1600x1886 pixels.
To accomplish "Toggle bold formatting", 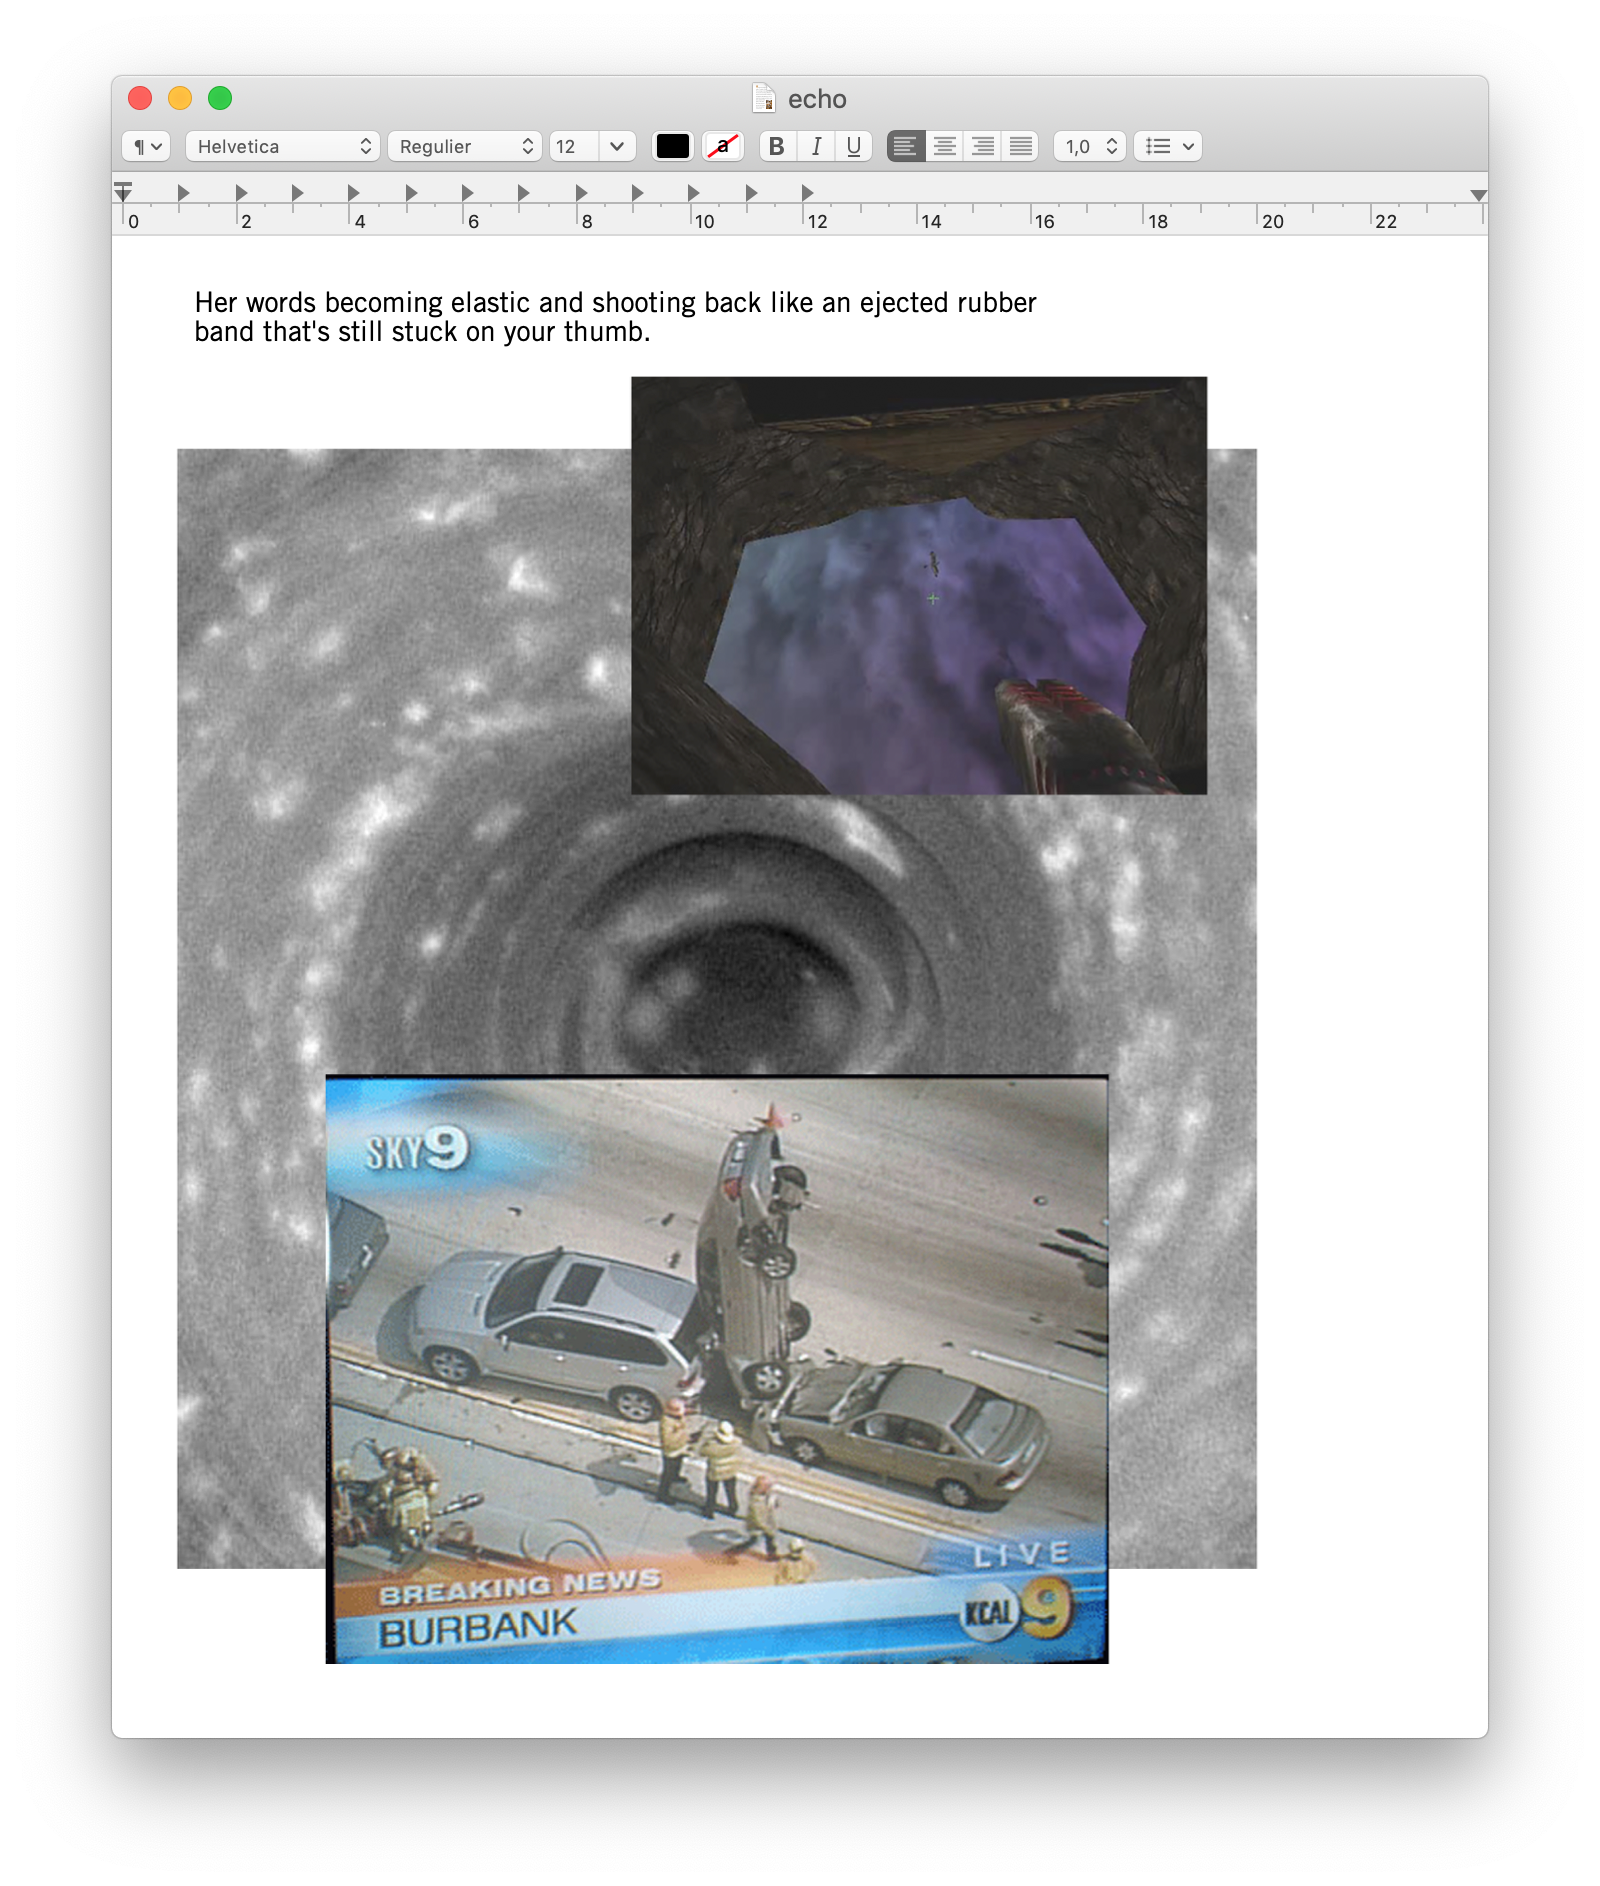I will coord(777,146).
